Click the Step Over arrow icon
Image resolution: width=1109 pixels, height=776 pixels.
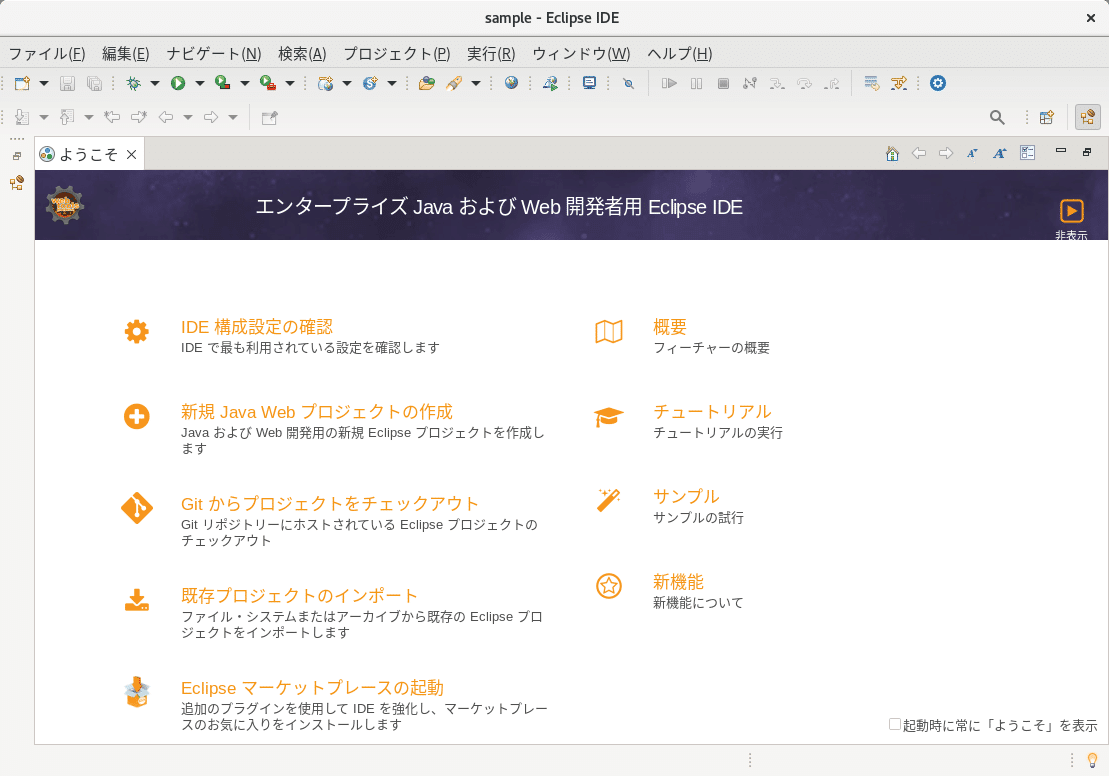(x=804, y=83)
